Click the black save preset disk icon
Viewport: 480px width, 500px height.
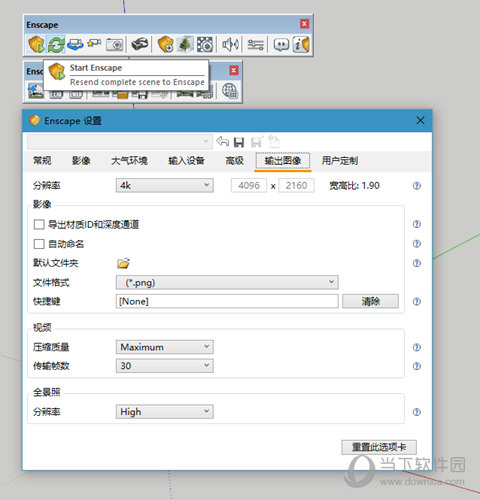coord(239,142)
